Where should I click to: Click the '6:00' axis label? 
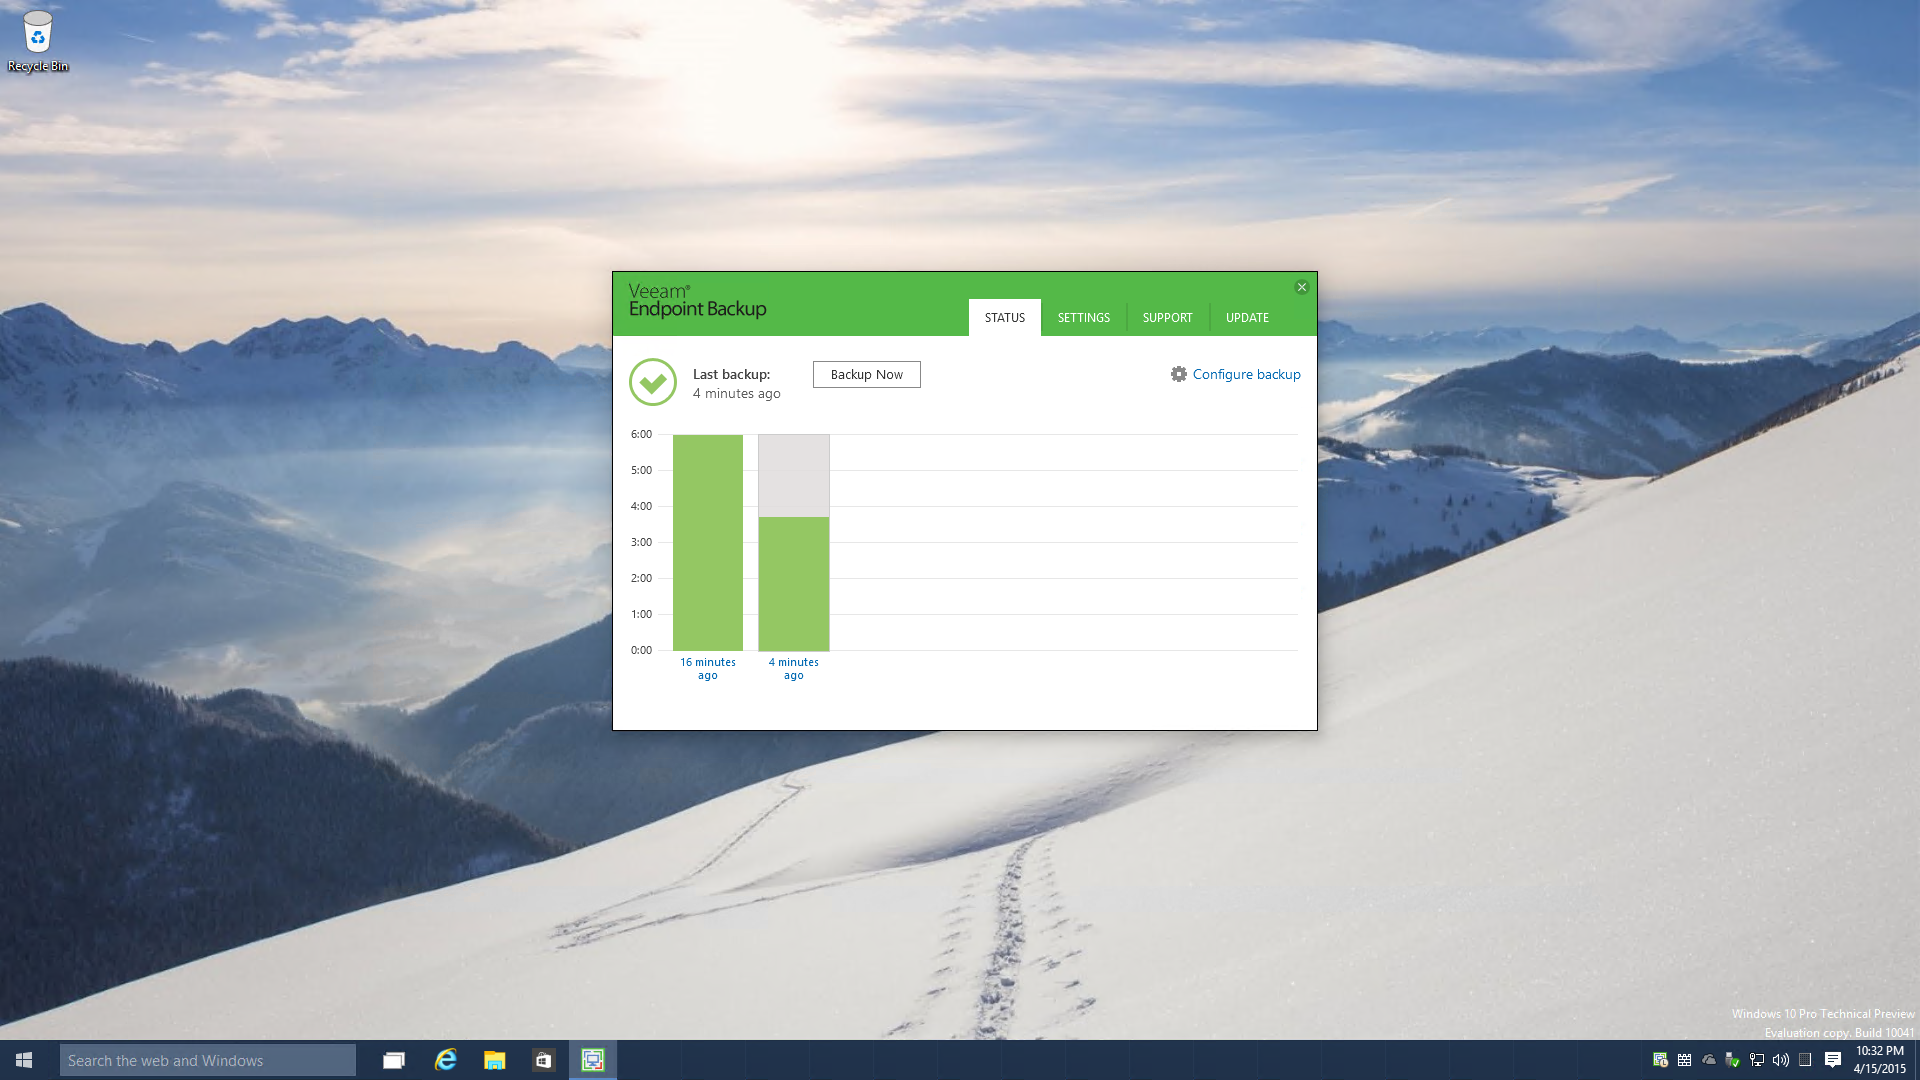(x=641, y=434)
